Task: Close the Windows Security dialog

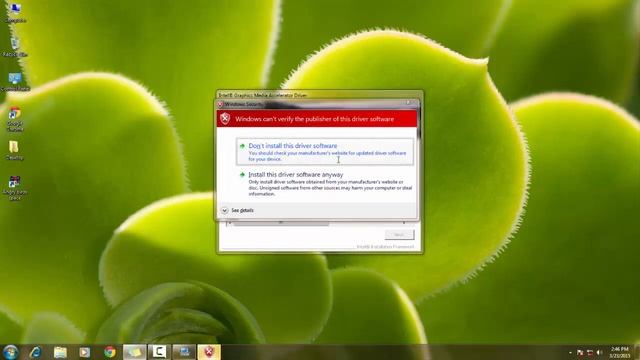Action: coord(409,103)
